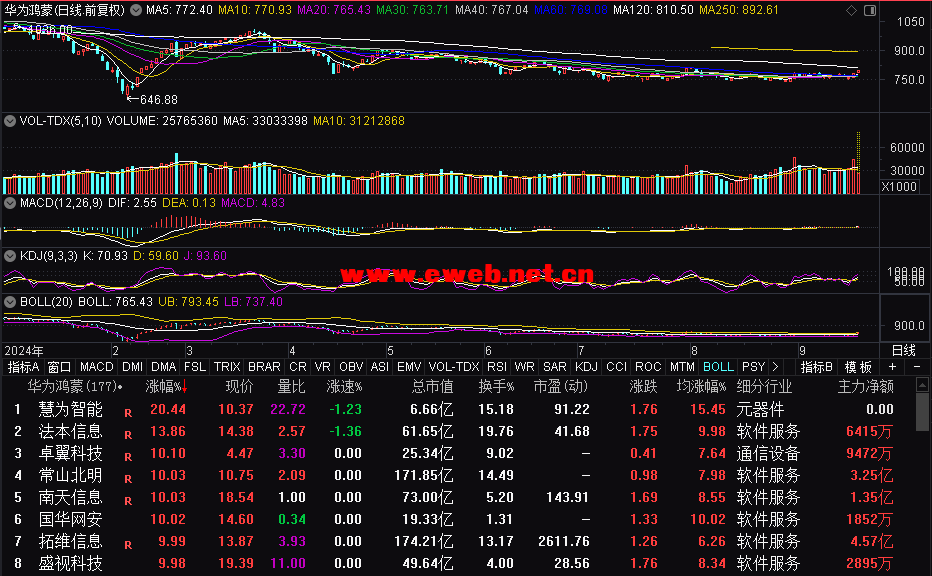Image resolution: width=932 pixels, height=576 pixels.
Task: Select the CR indicator tab
Action: coord(298,367)
